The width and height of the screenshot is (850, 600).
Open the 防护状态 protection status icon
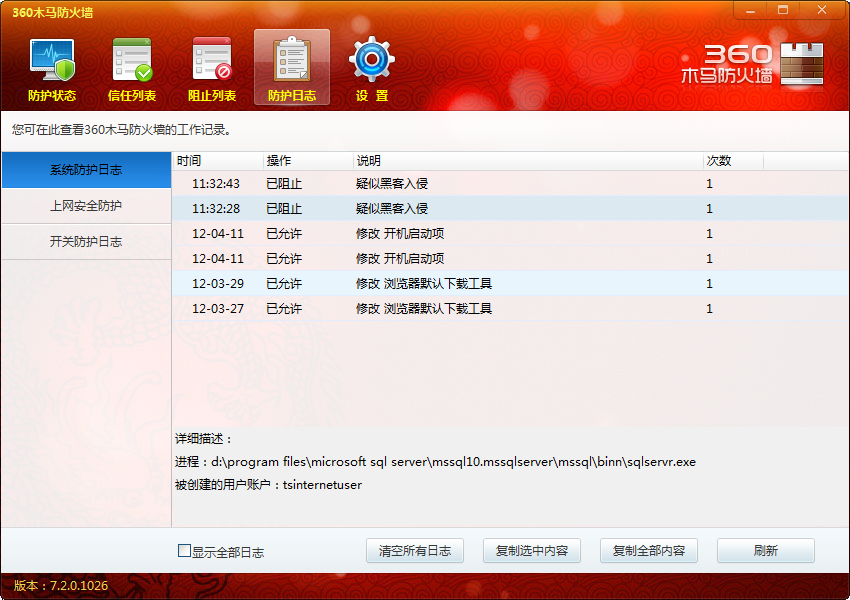coord(52,68)
